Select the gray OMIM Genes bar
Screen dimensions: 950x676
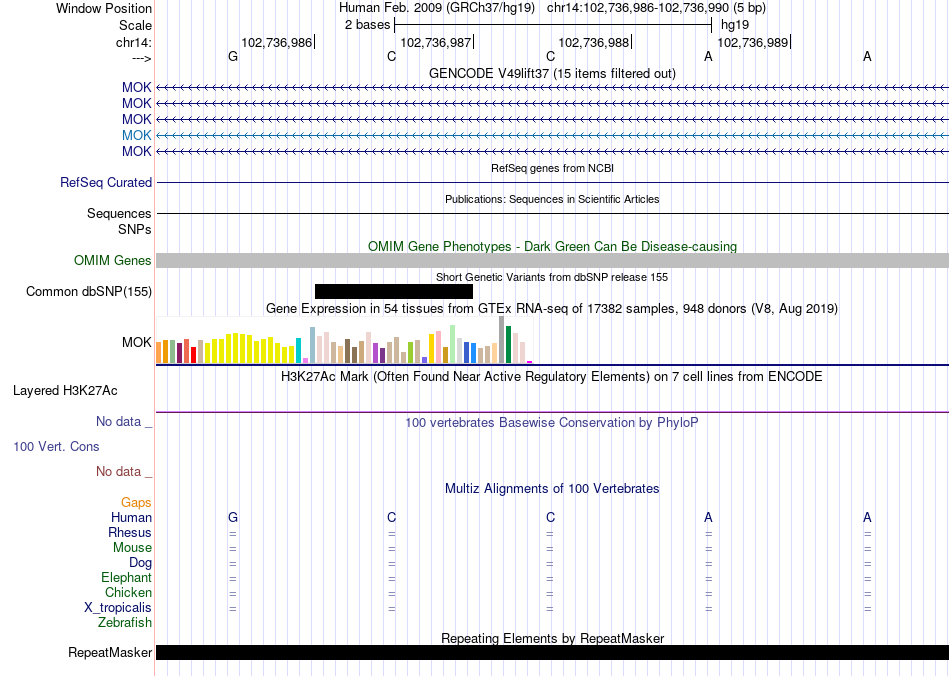point(553,260)
